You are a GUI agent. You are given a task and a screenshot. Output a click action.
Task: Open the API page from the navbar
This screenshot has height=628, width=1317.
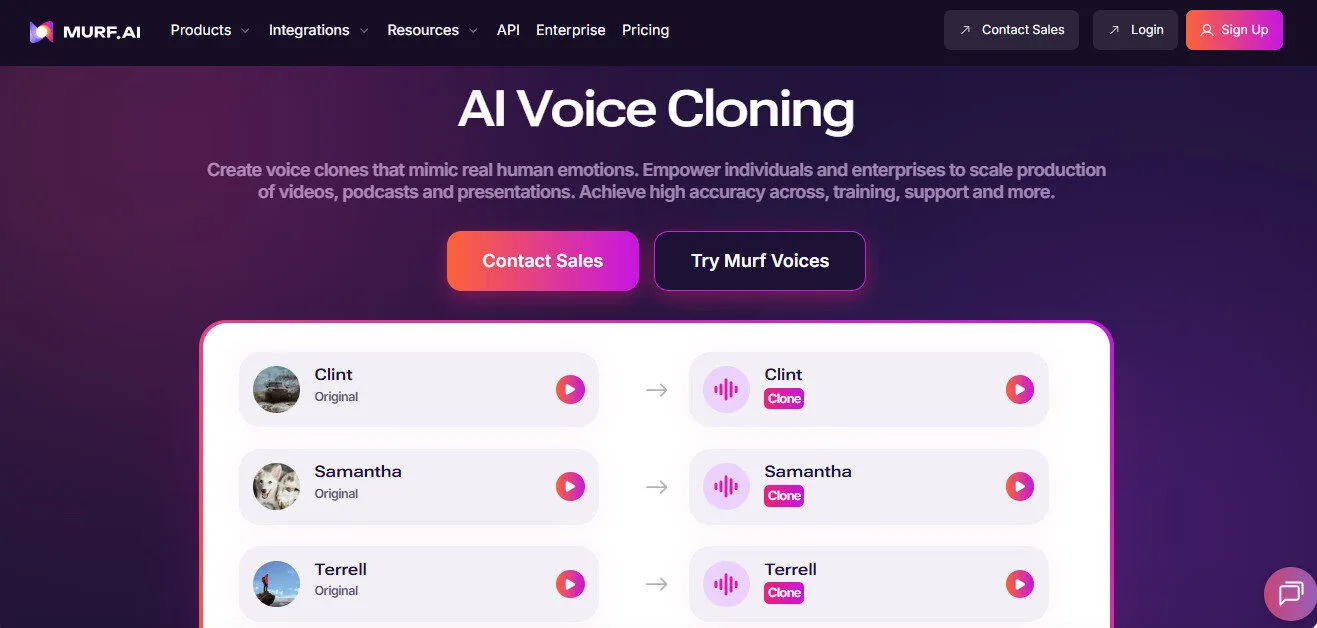point(508,30)
